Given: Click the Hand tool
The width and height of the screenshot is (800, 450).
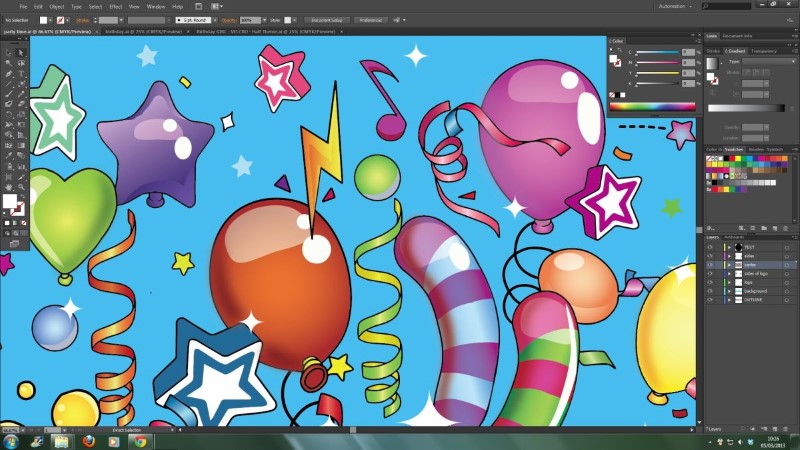Looking at the screenshot, I should pos(8,186).
